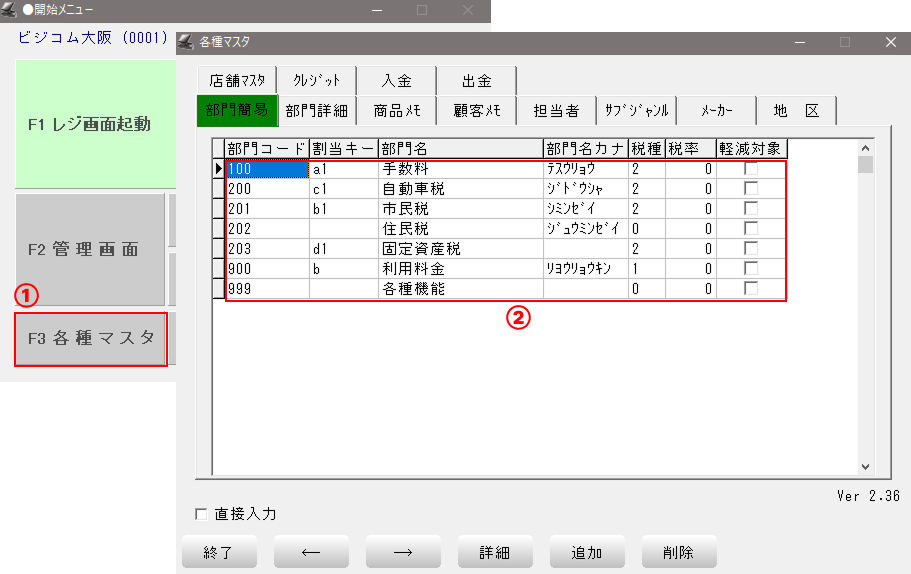This screenshot has width=911, height=574.
Task: Enable the 直接入力 checkbox
Action: pyautogui.click(x=201, y=514)
